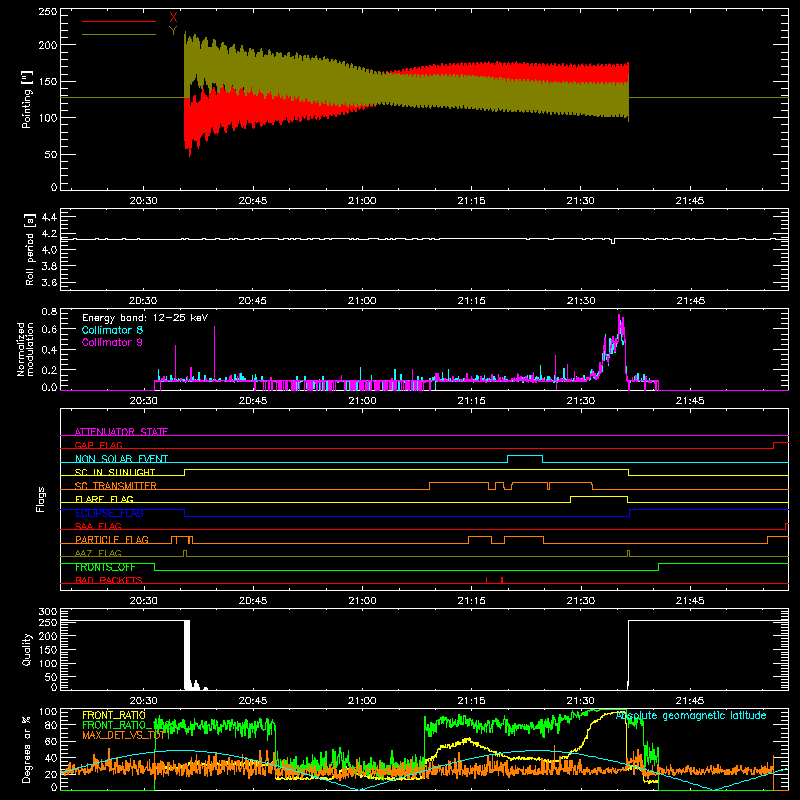
Task: Click the cyan Collimator 8 legend label
Action: tap(112, 330)
